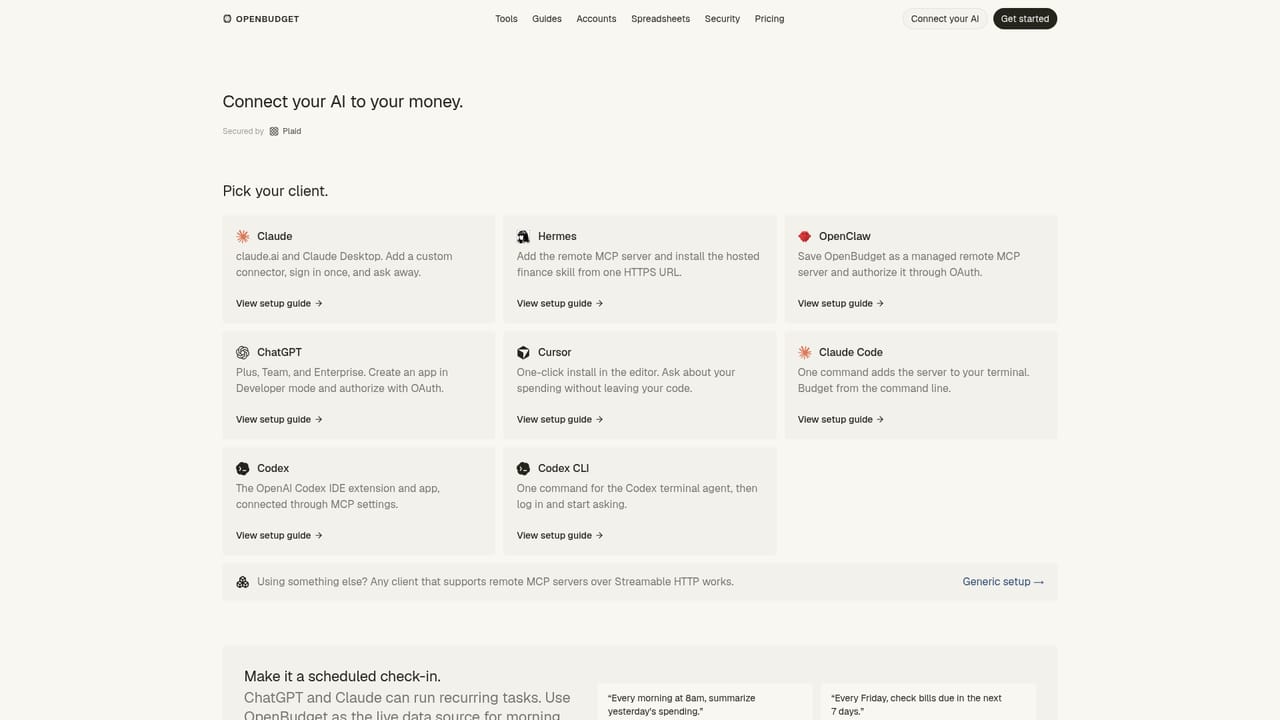Screen dimensions: 1280x720
Task: Open the Codex CLI setup guide link
Action: click(560, 536)
